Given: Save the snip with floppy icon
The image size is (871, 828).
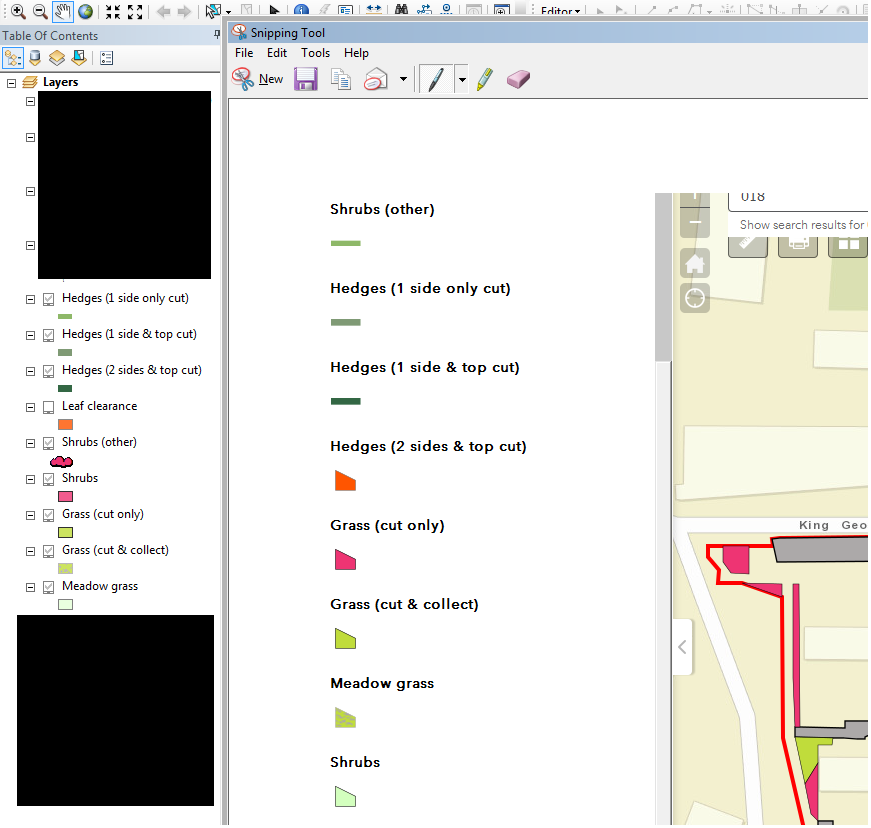Looking at the screenshot, I should [x=306, y=79].
